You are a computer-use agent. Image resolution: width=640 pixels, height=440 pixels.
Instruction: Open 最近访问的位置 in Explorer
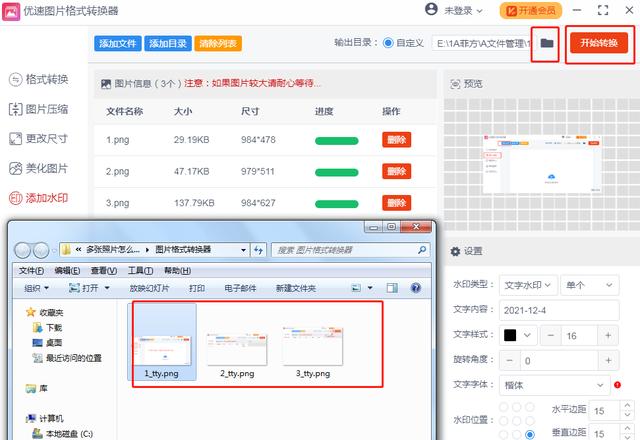pos(67,358)
